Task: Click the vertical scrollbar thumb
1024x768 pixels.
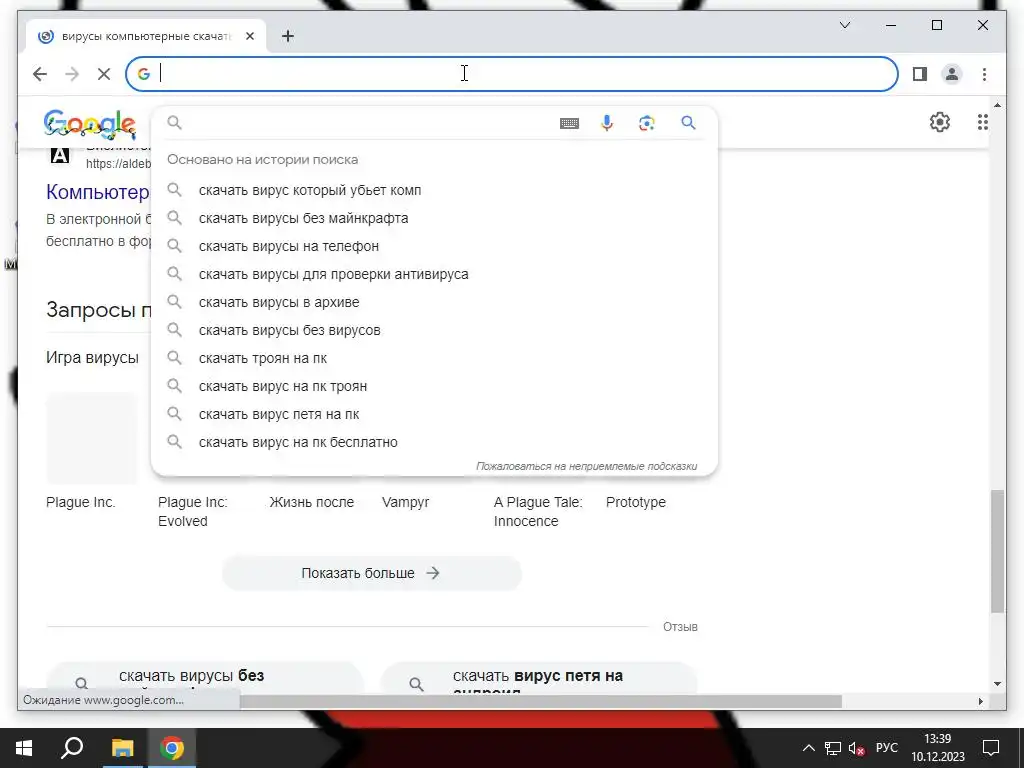Action: point(997,551)
